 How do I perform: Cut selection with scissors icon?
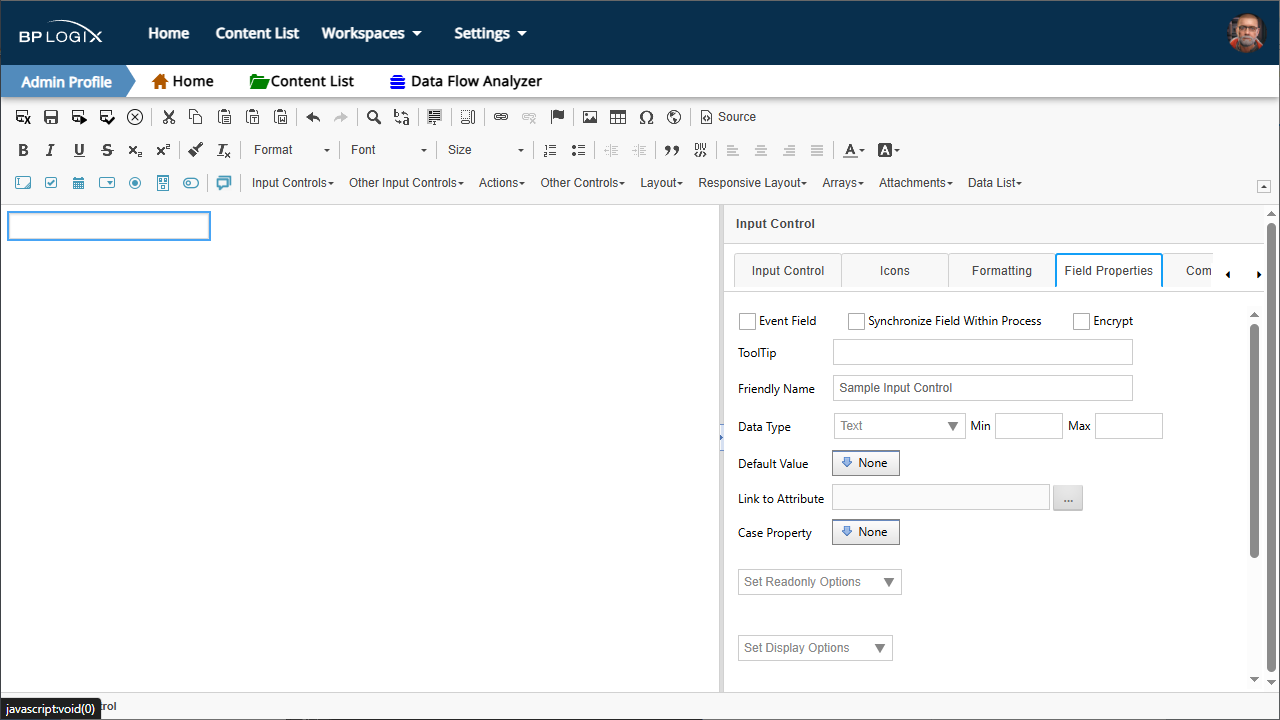(169, 117)
